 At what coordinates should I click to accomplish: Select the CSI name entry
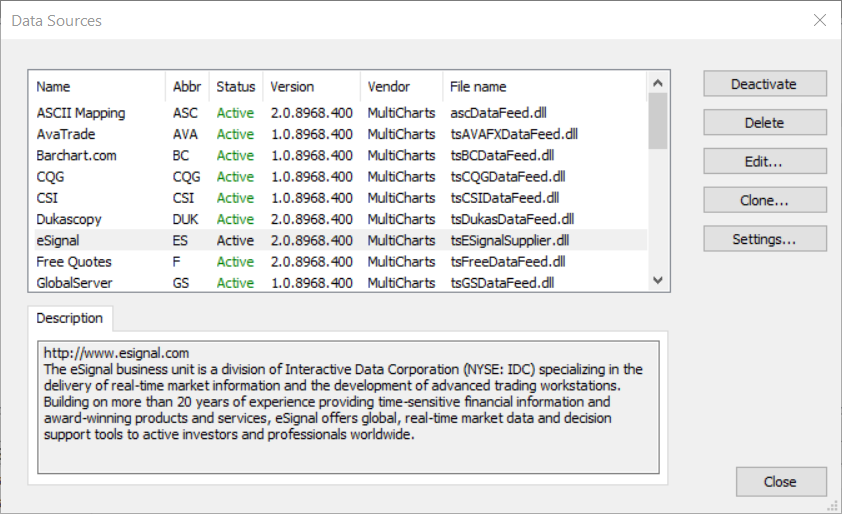(x=47, y=198)
